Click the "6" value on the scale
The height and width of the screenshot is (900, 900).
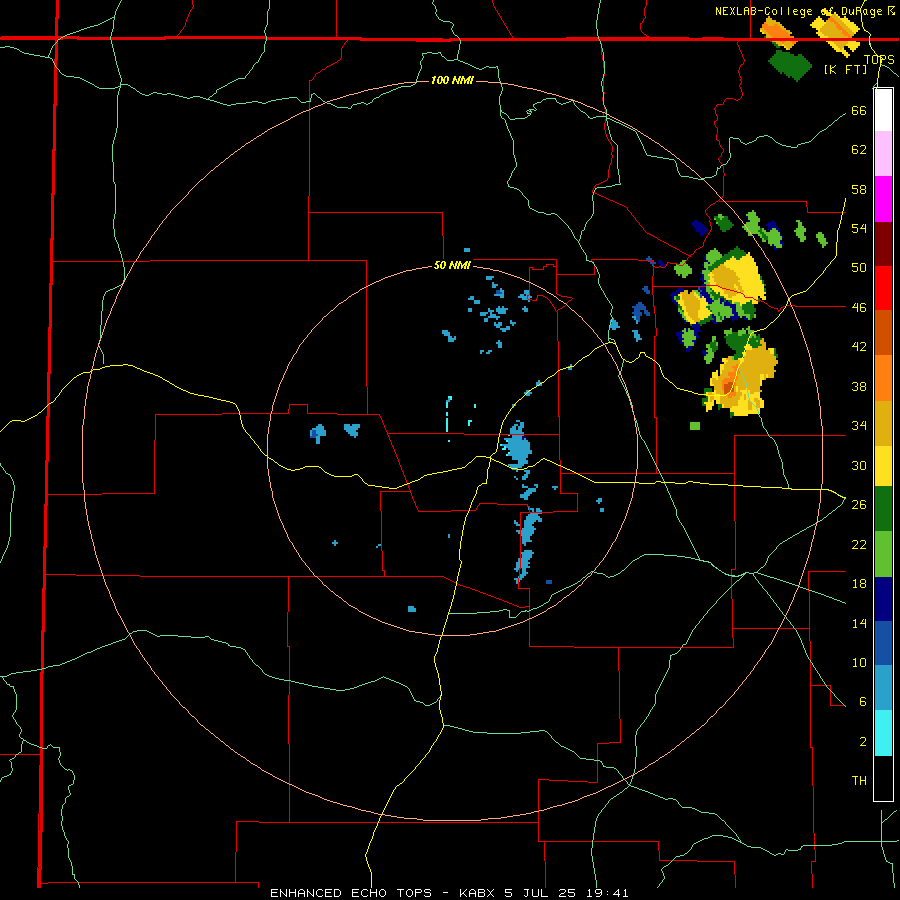862,701
